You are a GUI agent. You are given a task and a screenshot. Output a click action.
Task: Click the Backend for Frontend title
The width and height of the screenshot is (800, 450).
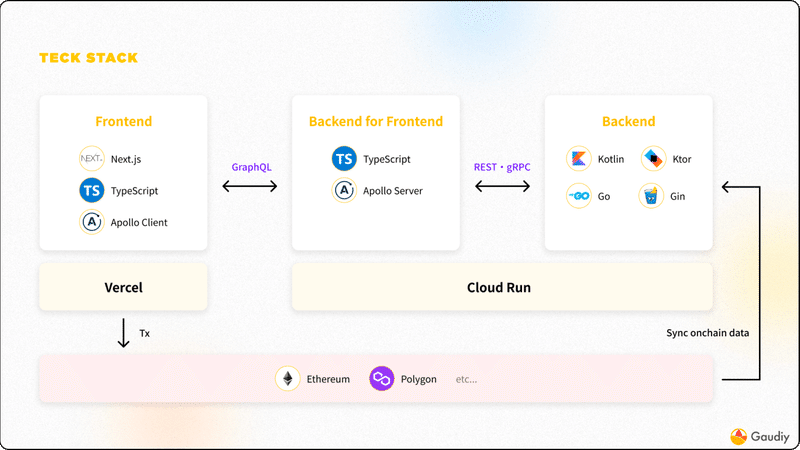[x=376, y=121]
